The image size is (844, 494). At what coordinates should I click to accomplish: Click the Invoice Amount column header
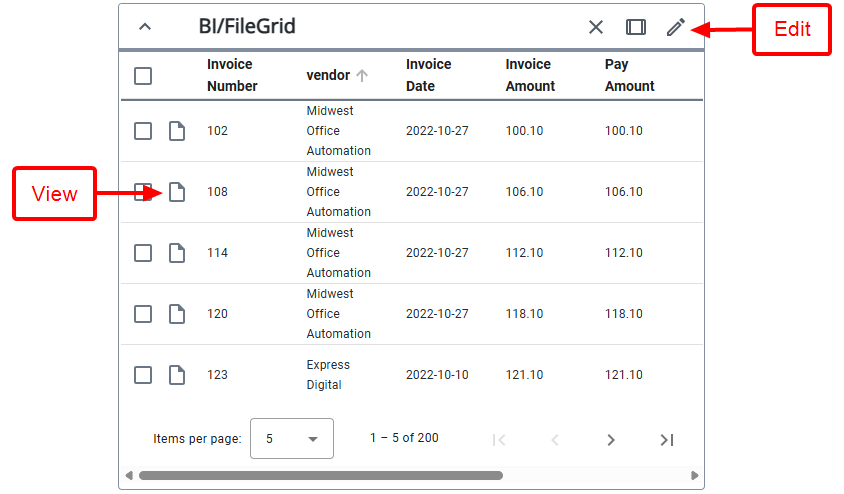(530, 75)
